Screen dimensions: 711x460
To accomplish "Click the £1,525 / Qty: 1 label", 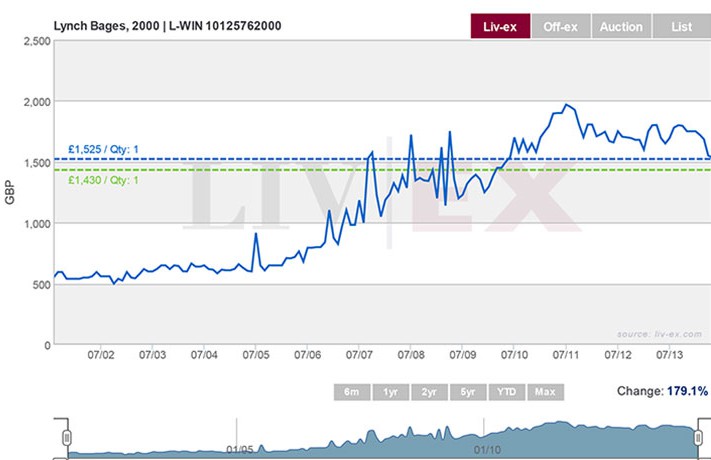I will tap(103, 149).
